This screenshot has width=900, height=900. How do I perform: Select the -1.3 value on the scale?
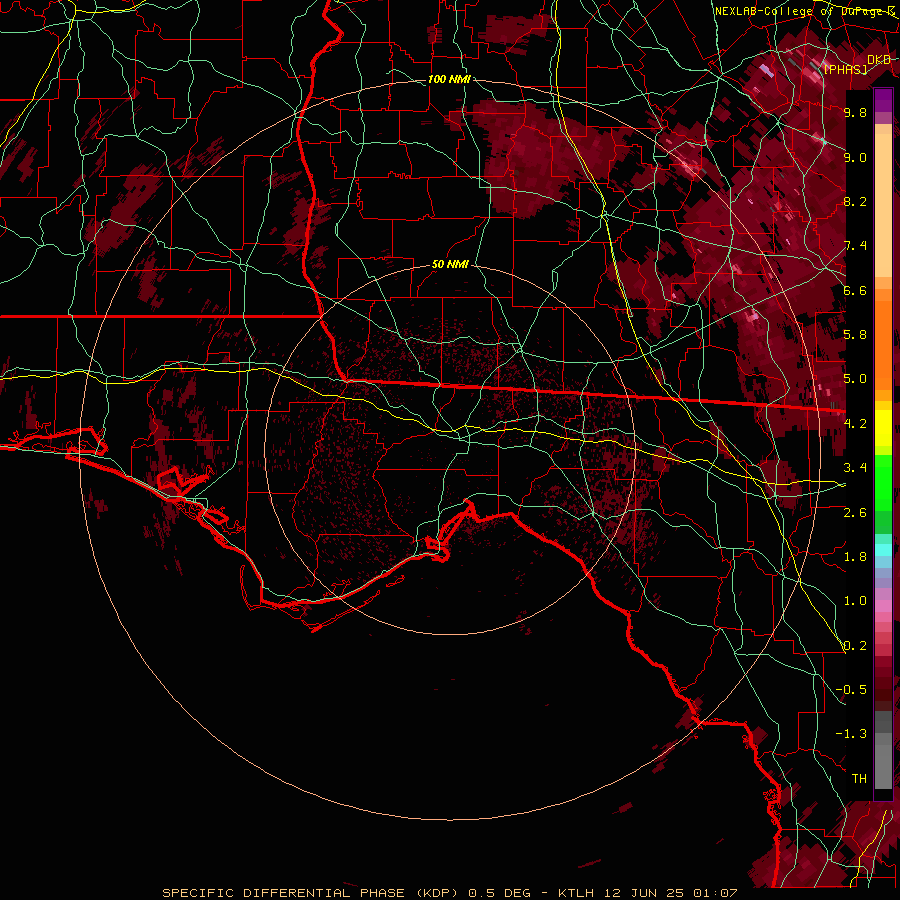pos(851,734)
